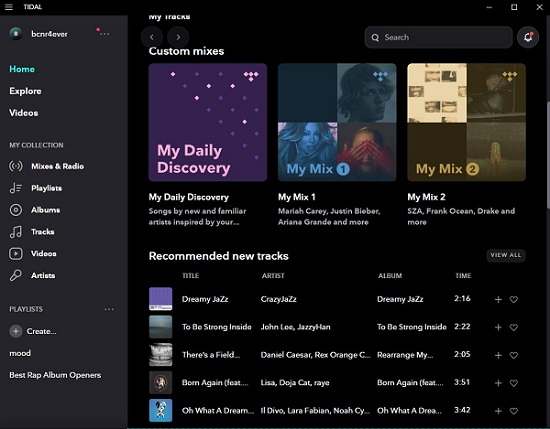Click the TITLE column header
This screenshot has width=550, height=429.
point(190,276)
